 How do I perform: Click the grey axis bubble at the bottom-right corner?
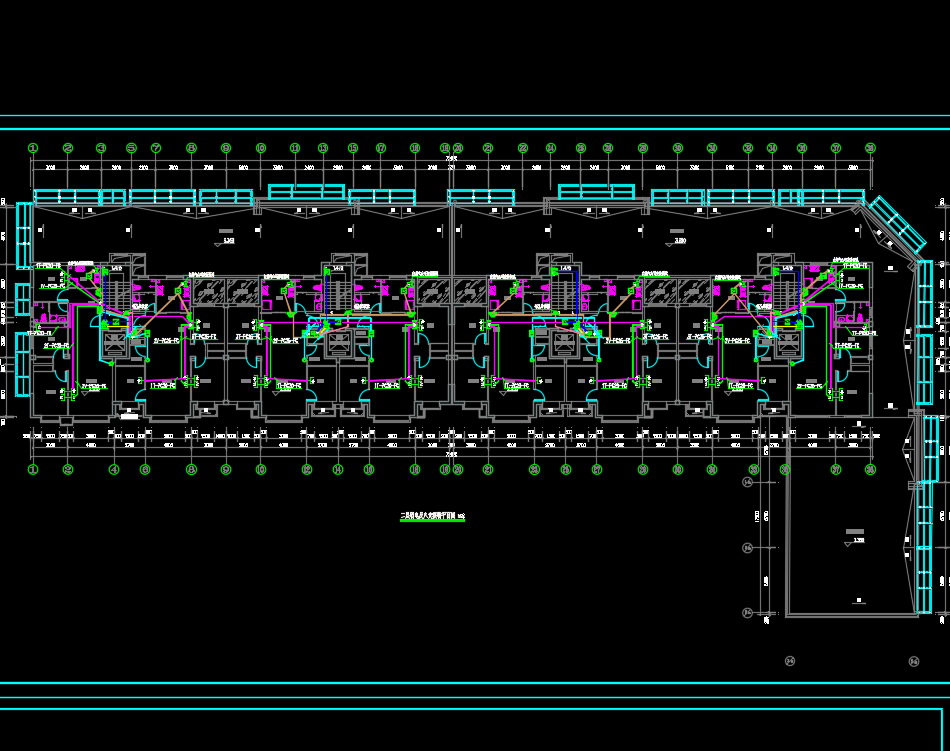click(x=913, y=661)
